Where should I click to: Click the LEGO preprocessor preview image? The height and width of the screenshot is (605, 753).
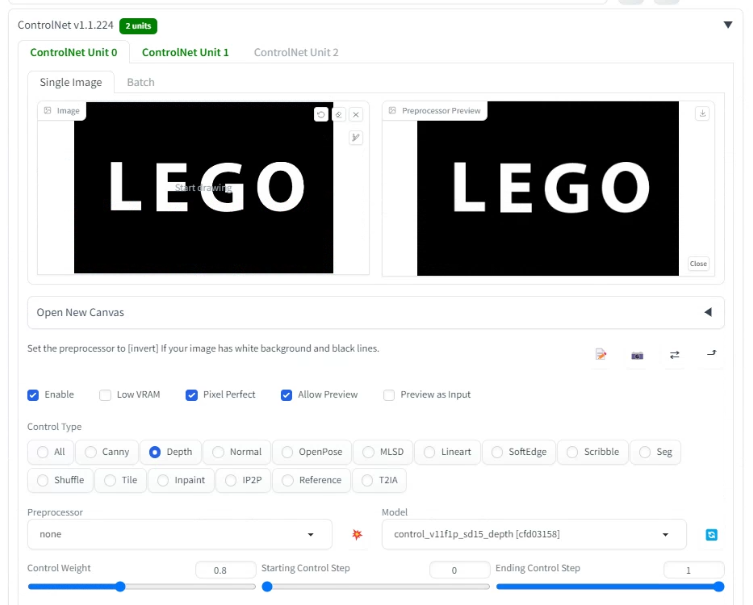pyautogui.click(x=548, y=188)
